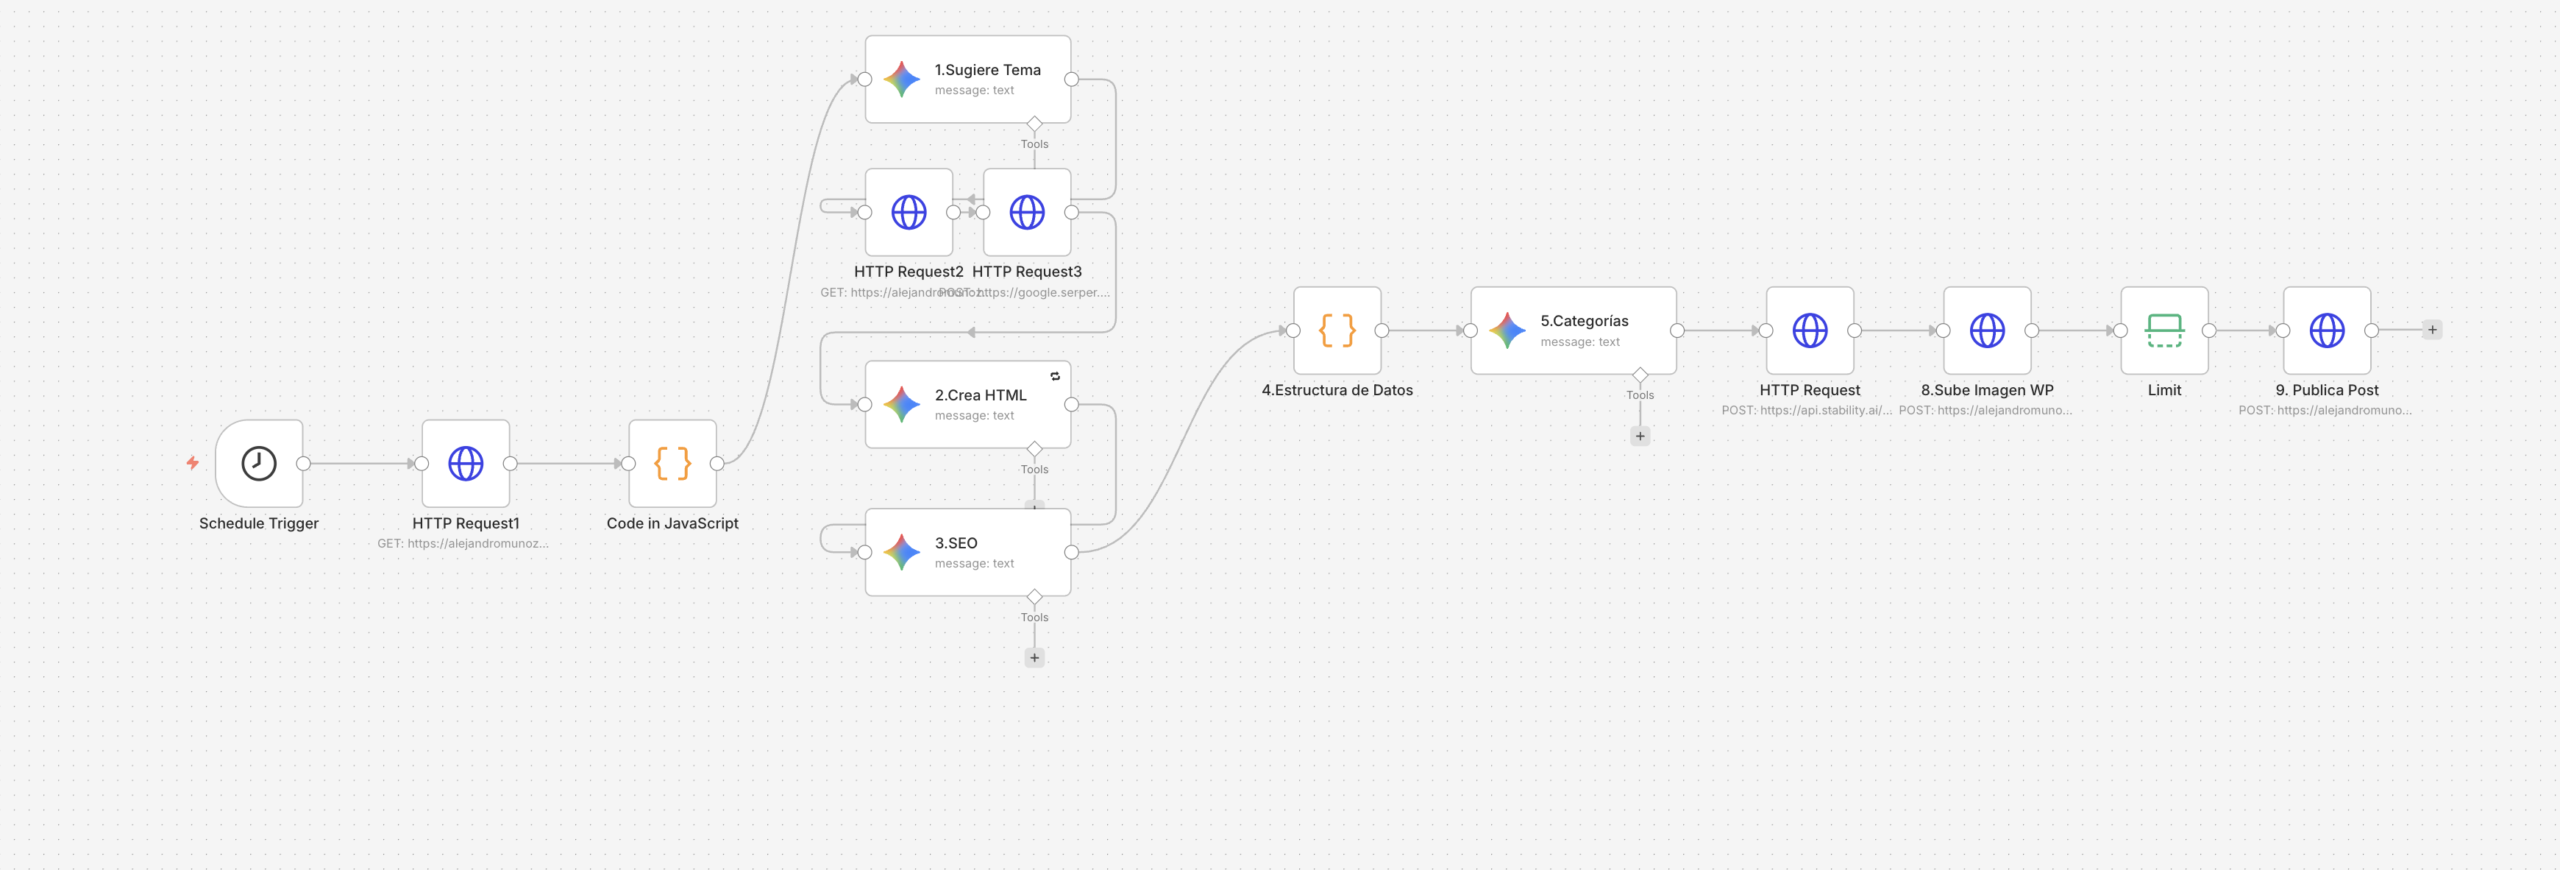Add a tool under 5.Categorías Tools

tap(1640, 436)
